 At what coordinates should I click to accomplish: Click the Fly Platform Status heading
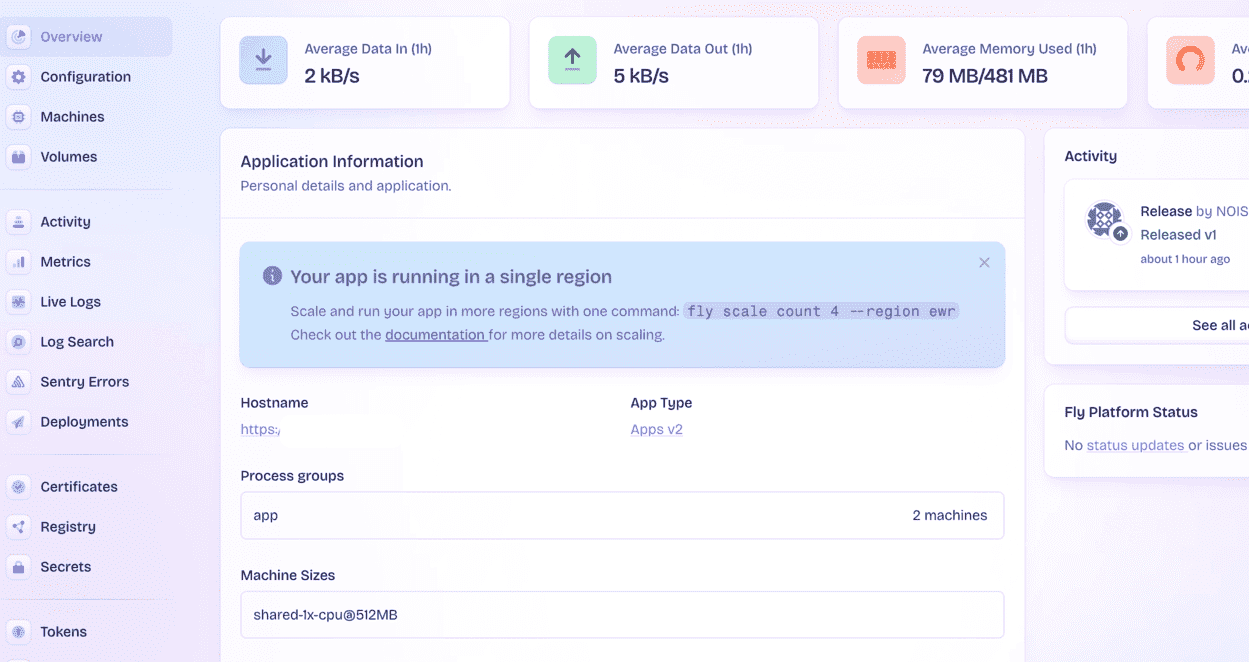pos(1131,412)
